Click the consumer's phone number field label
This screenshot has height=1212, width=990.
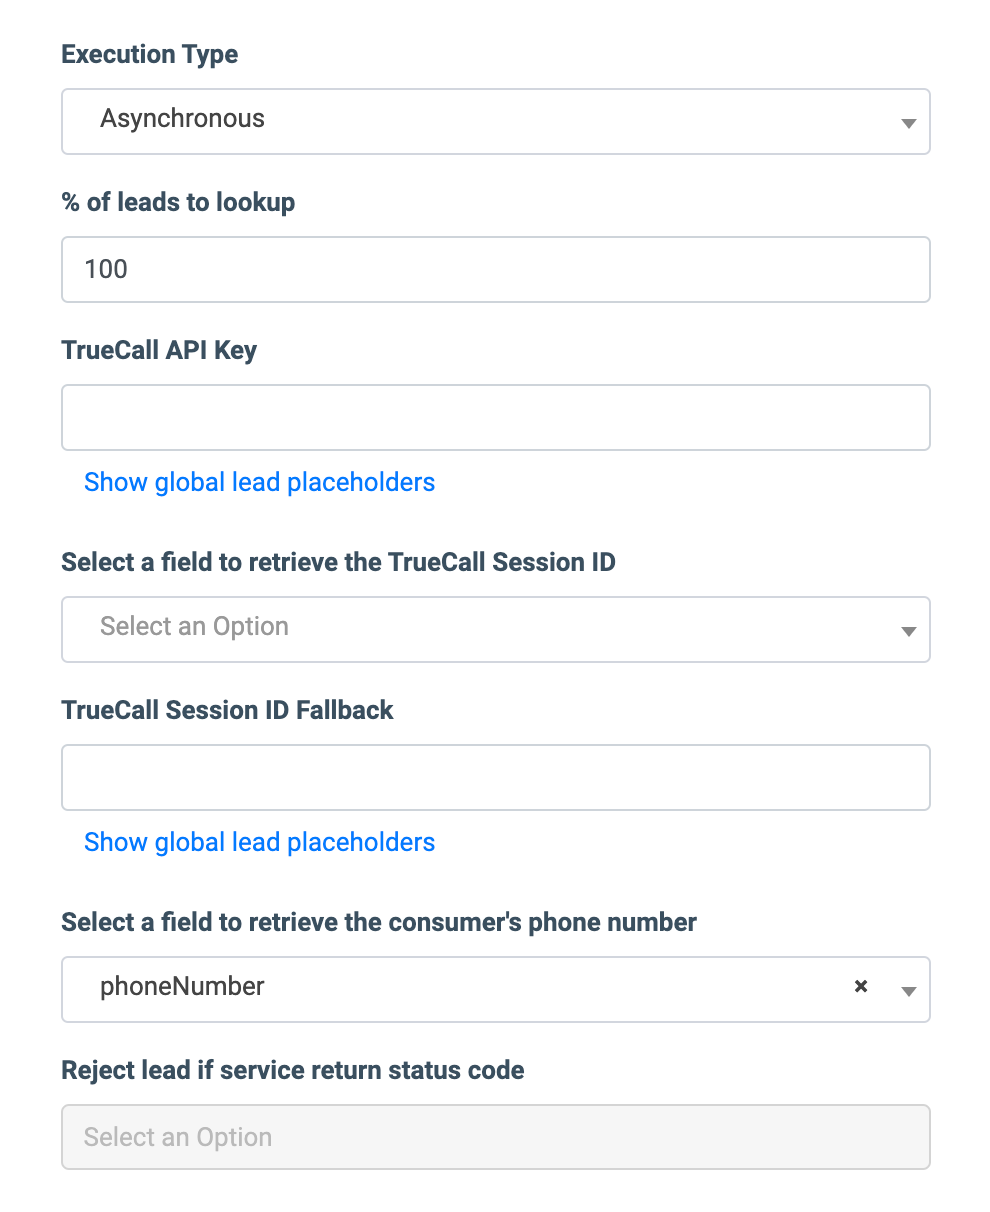pyautogui.click(x=379, y=922)
